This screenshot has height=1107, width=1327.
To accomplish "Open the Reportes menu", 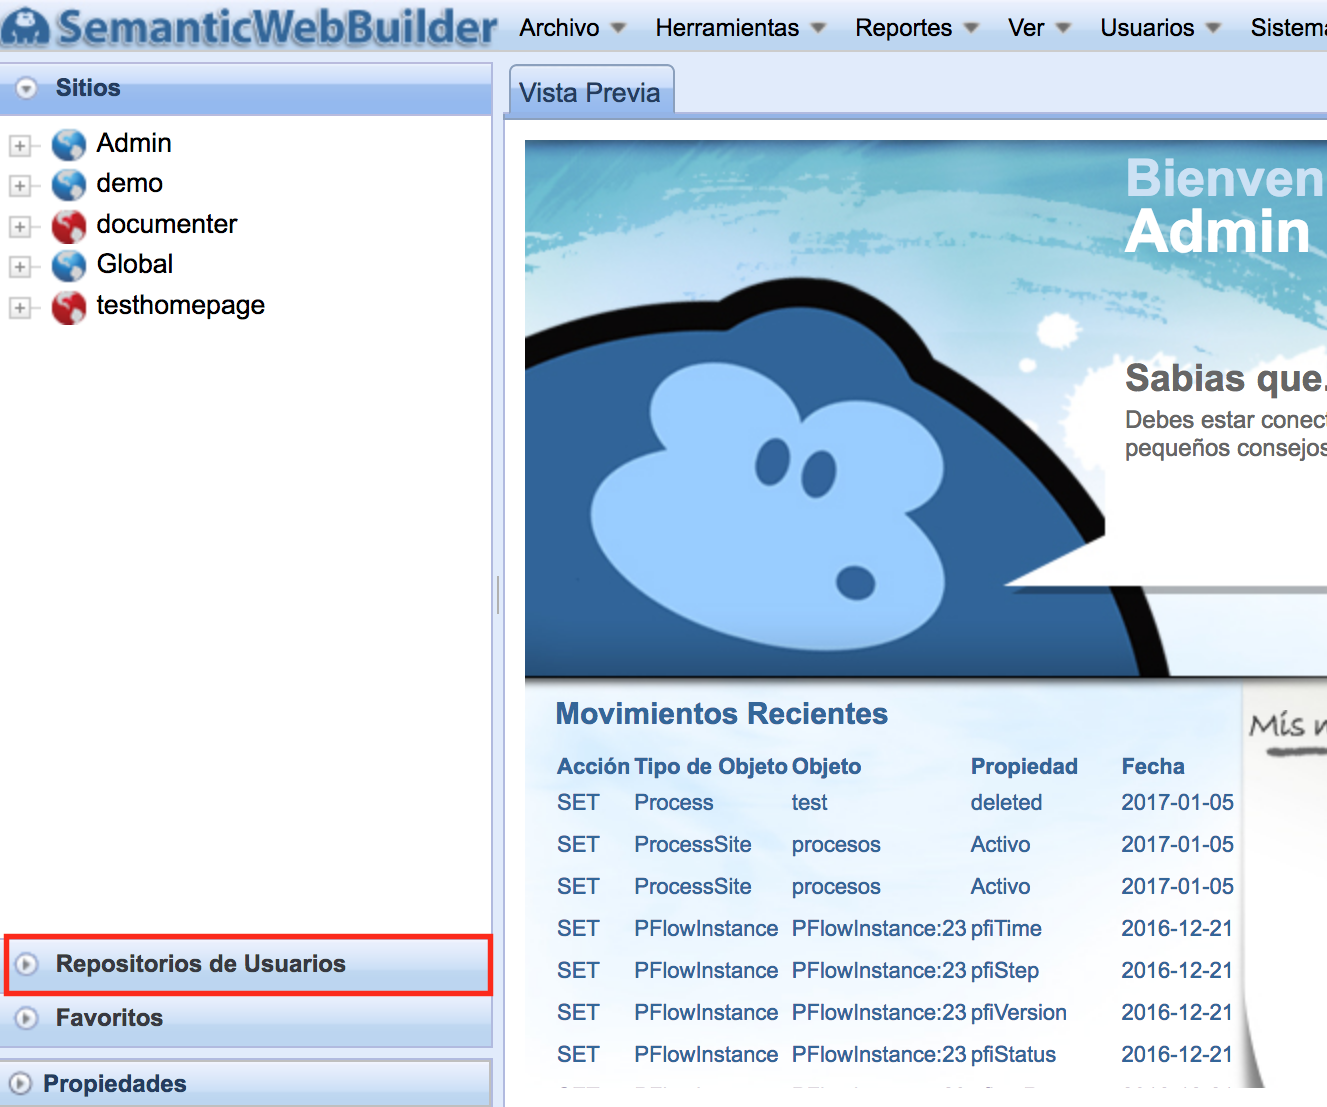I will click(916, 28).
